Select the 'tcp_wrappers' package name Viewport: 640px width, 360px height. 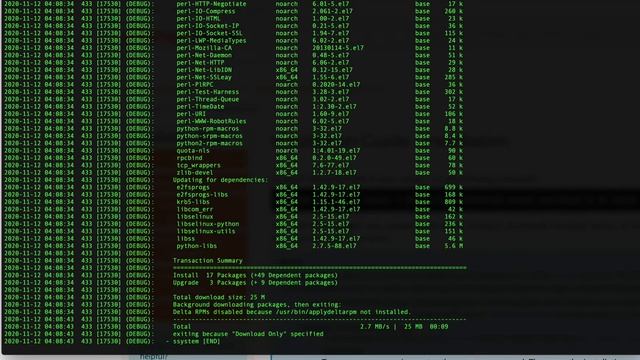click(198, 165)
